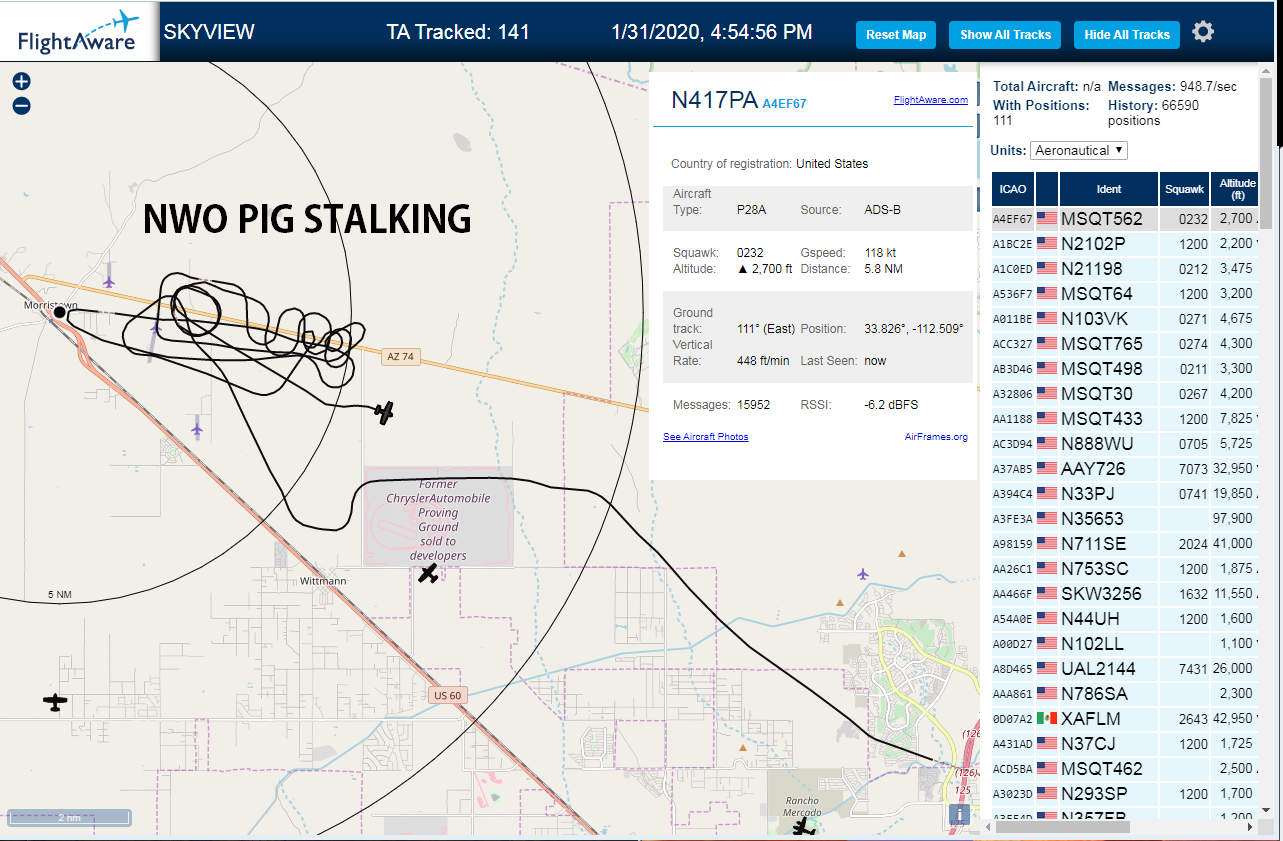Sort the table by Altitude (ft) column
1283x841 pixels.
1236,189
